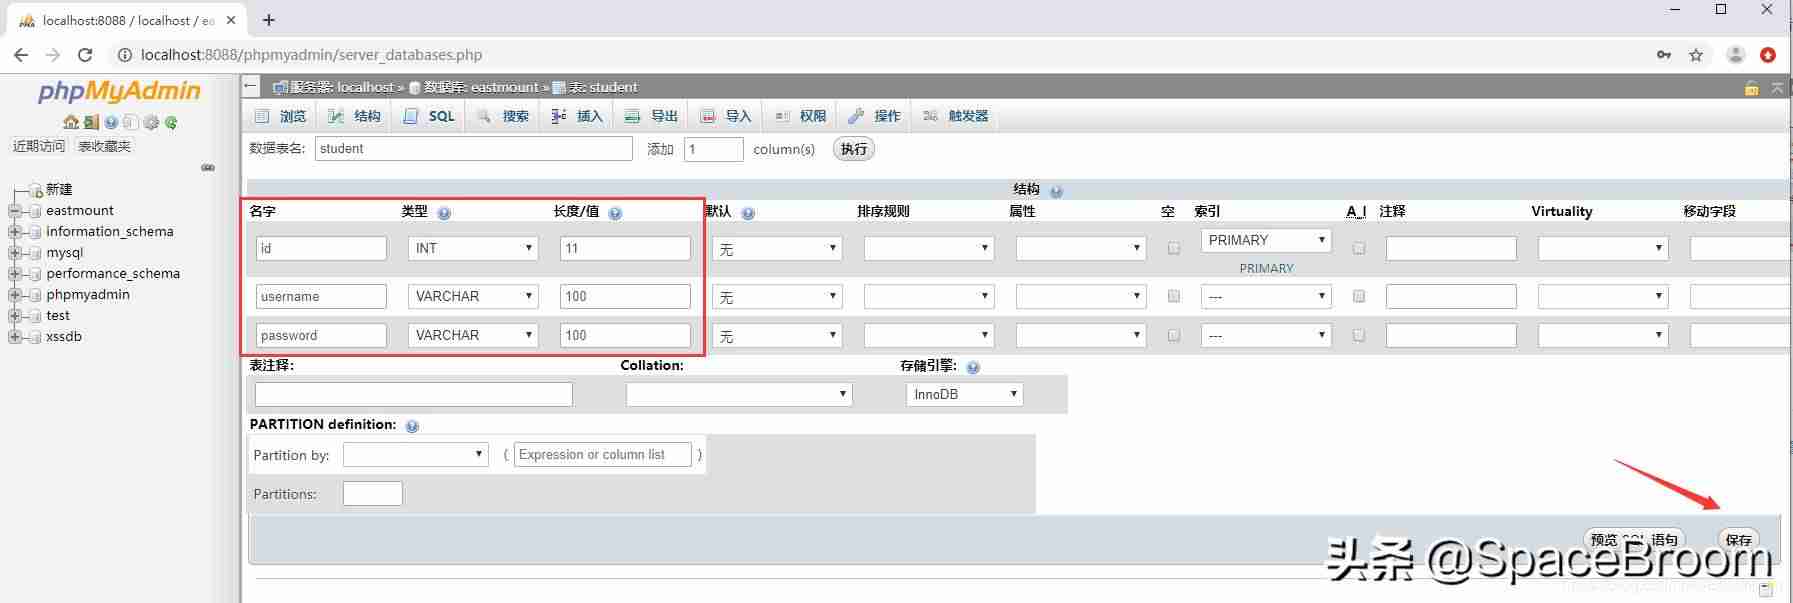Click the help icon next to 类型
This screenshot has height=603, width=1793.
(x=444, y=213)
